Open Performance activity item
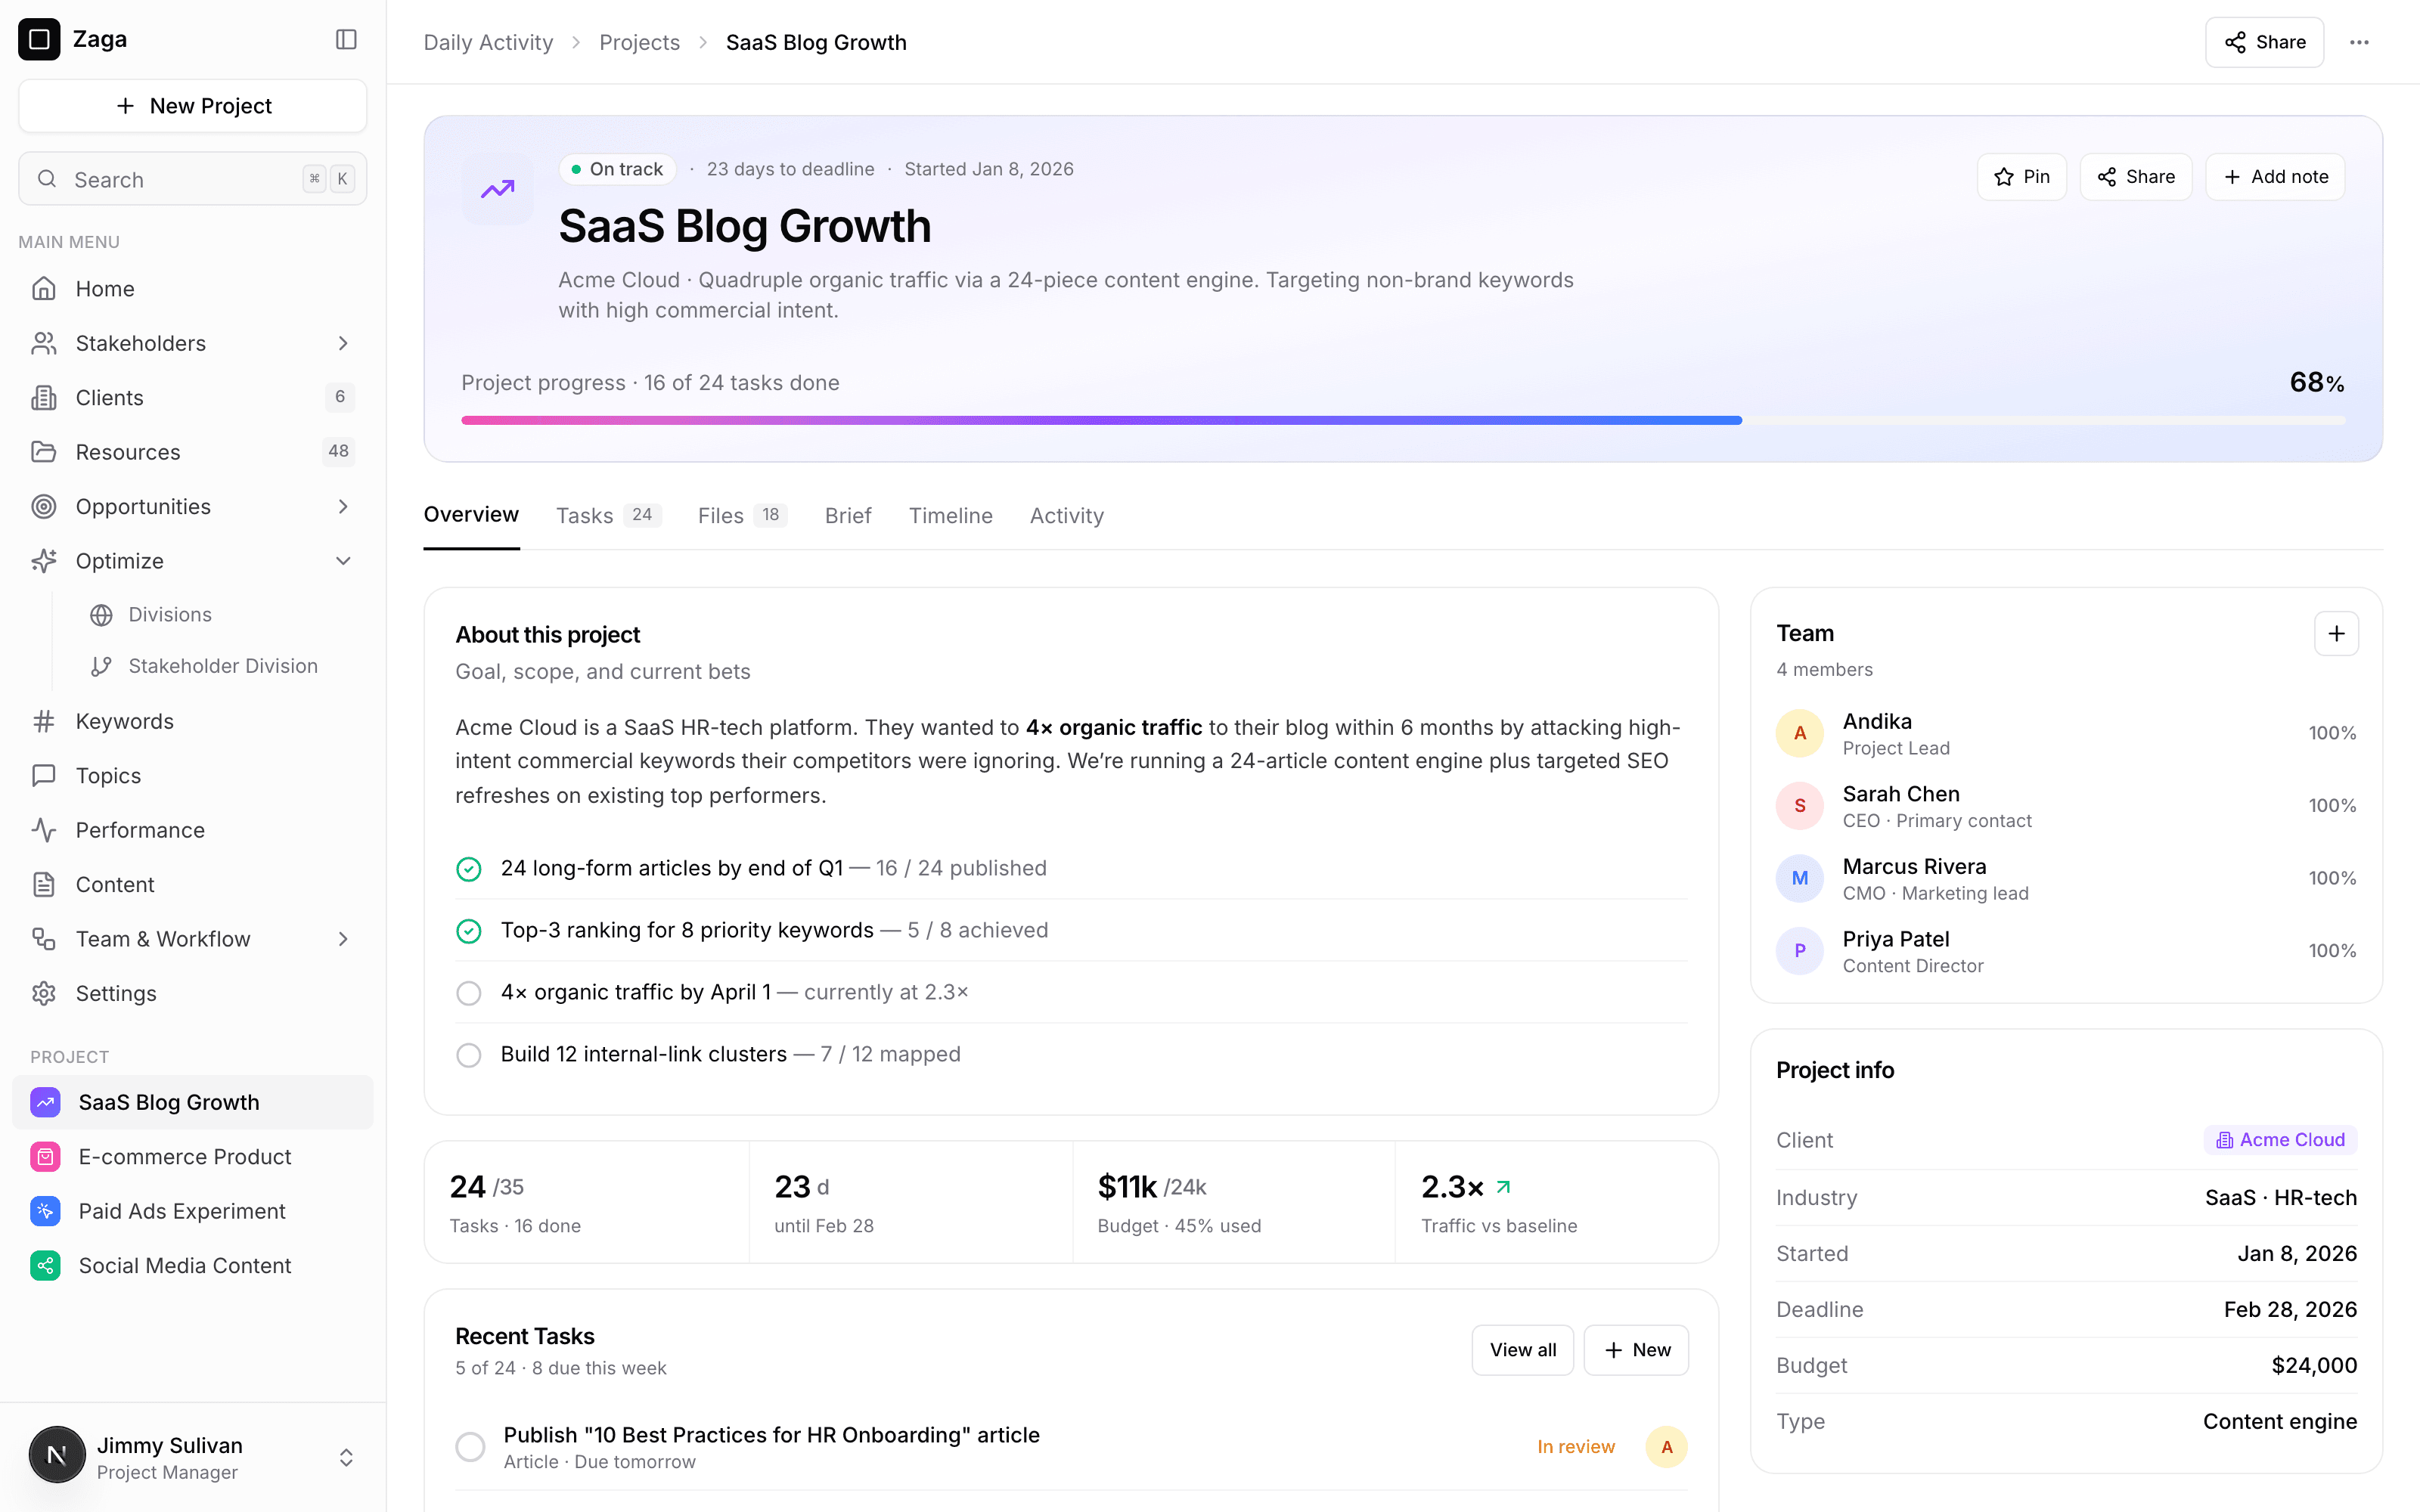The width and height of the screenshot is (2420, 1512). click(192, 830)
